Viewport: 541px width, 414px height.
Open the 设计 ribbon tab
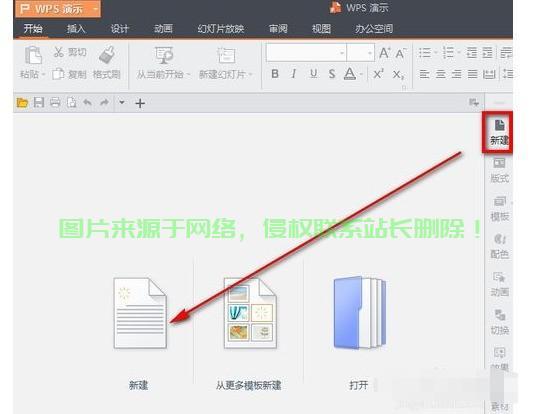pos(119,28)
